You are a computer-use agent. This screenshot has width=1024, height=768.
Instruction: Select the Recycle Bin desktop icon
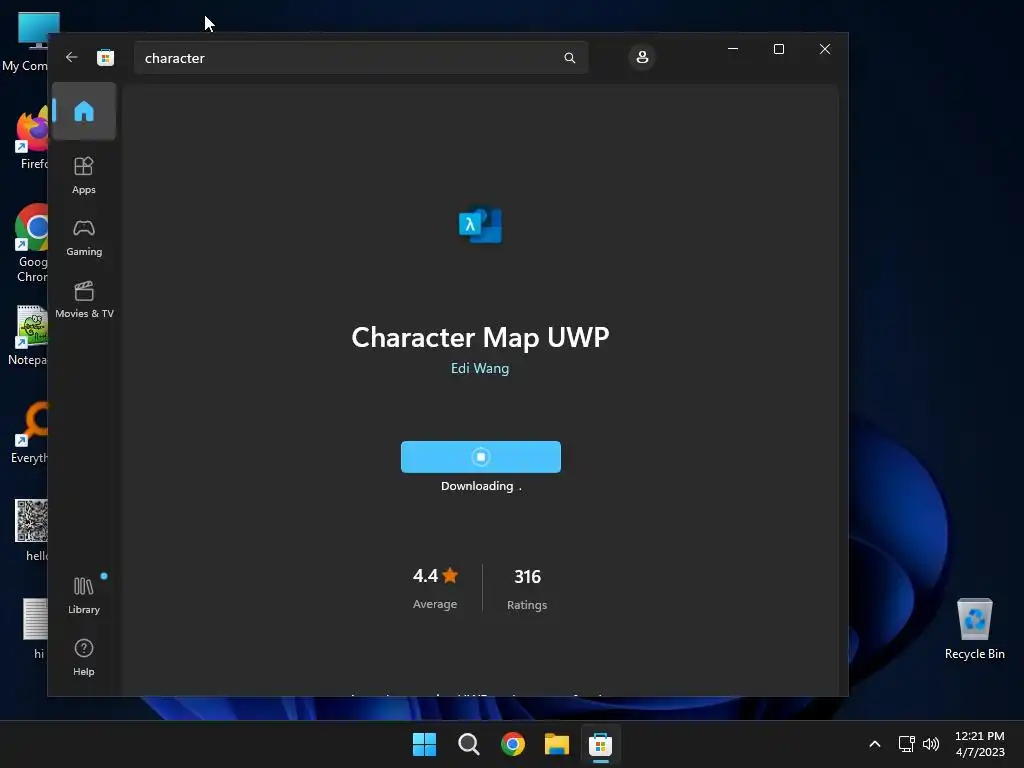point(974,629)
